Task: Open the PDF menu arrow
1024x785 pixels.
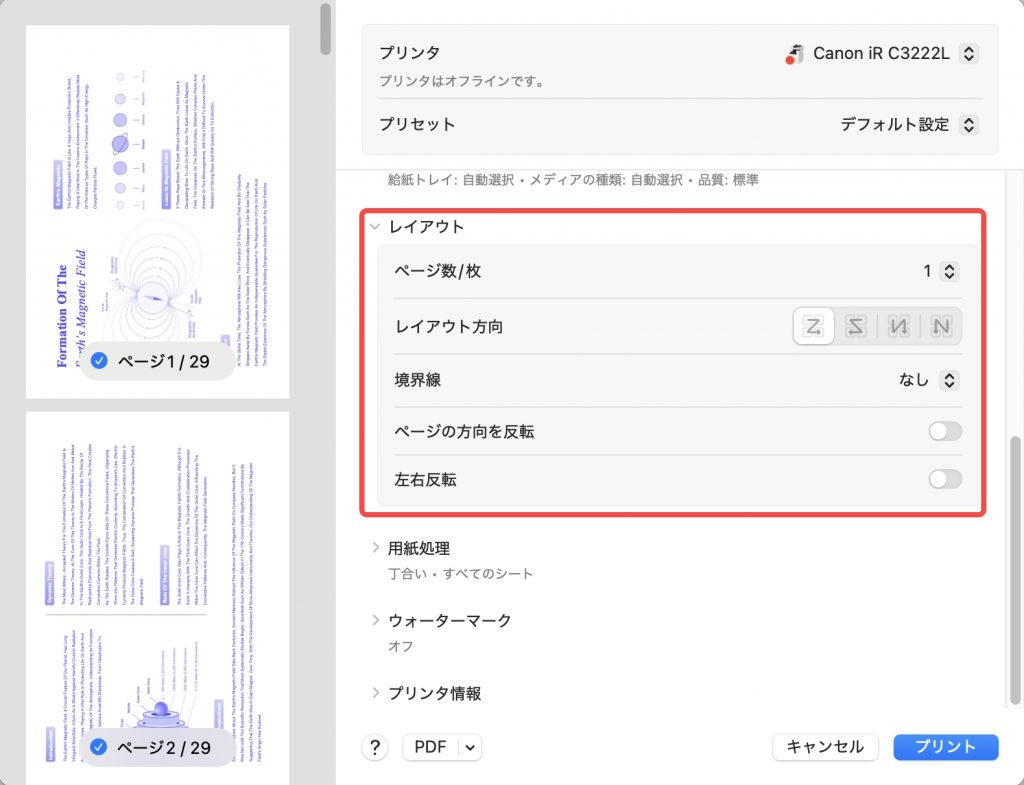Action: [x=470, y=747]
